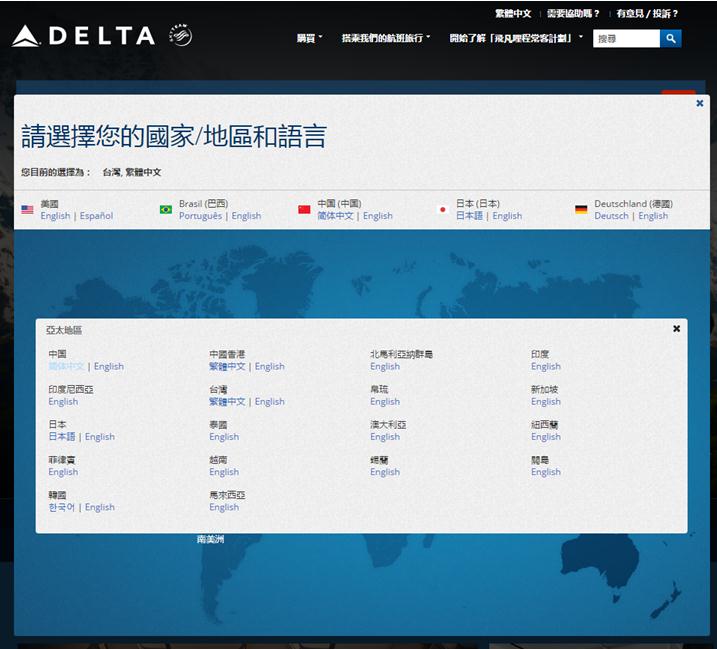Image resolution: width=717 pixels, height=649 pixels.
Task: Expand the 購買 dropdown menu
Action: [x=310, y=38]
